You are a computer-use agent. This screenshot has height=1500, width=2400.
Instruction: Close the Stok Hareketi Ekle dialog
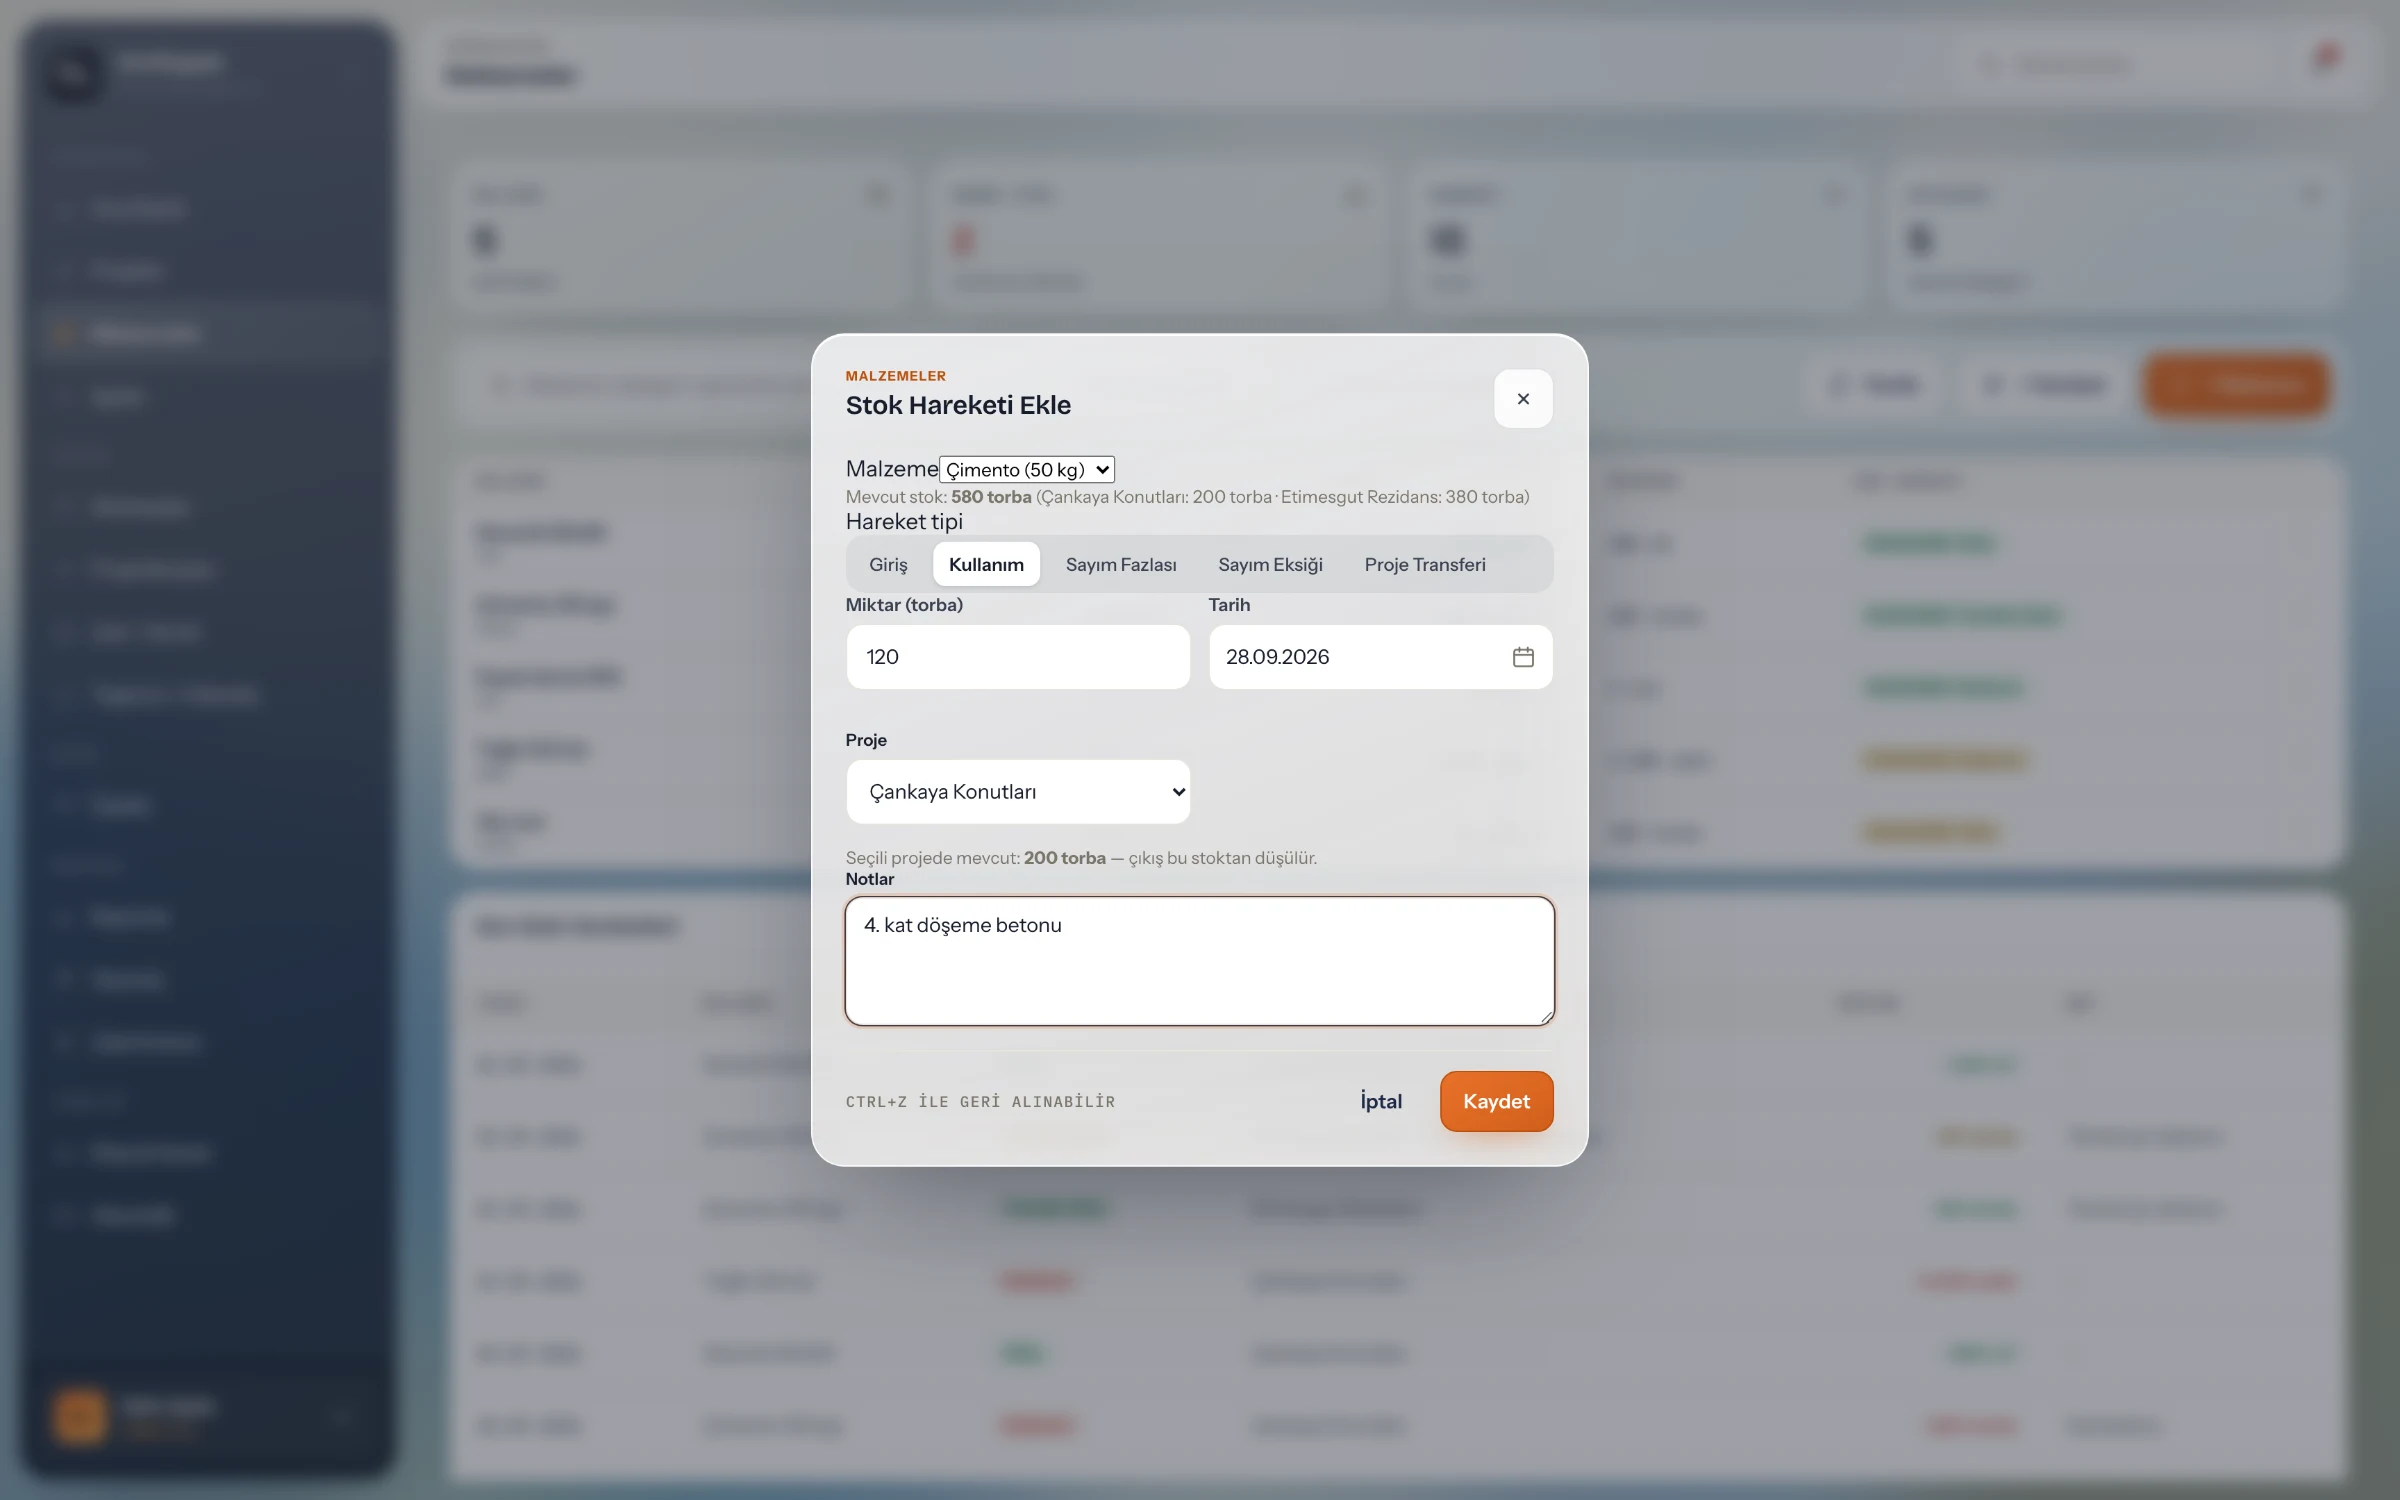[1523, 399]
